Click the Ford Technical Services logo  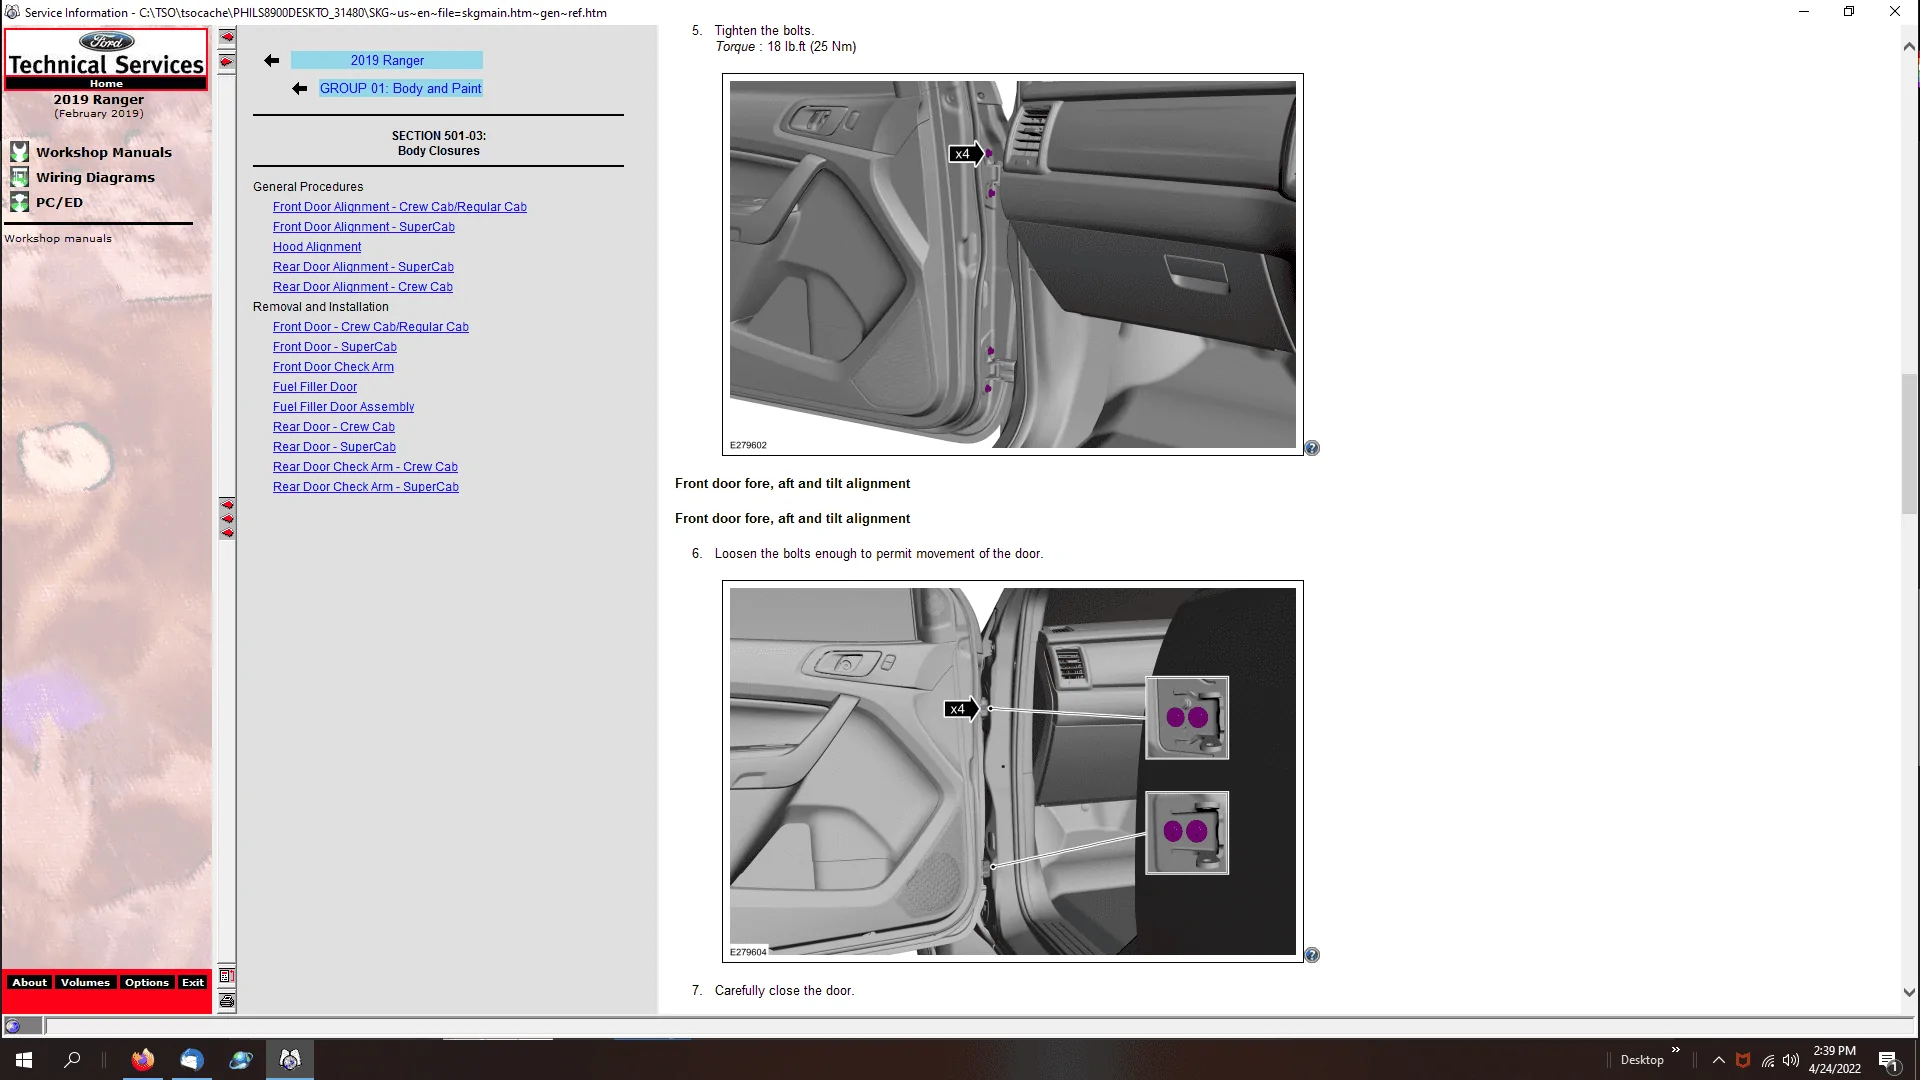pos(106,54)
